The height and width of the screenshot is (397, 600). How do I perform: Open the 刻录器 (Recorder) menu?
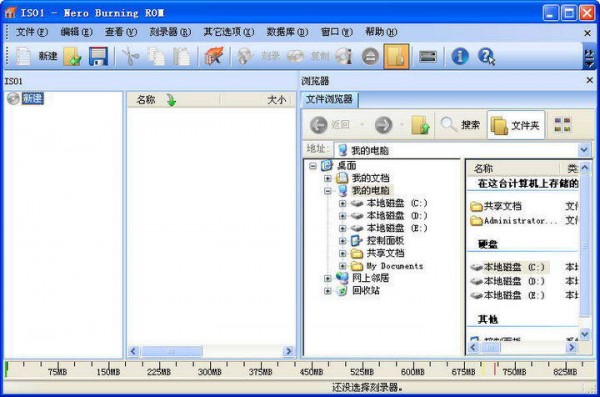click(170, 32)
